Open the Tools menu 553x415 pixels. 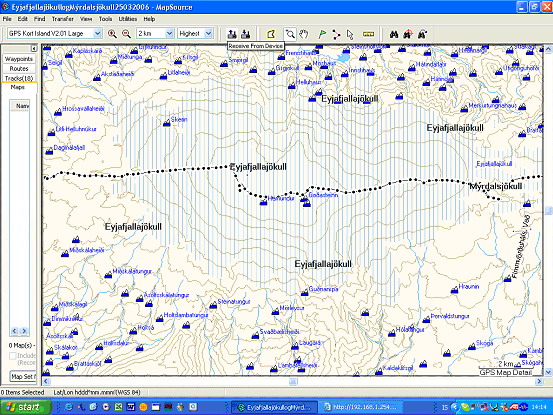click(105, 19)
